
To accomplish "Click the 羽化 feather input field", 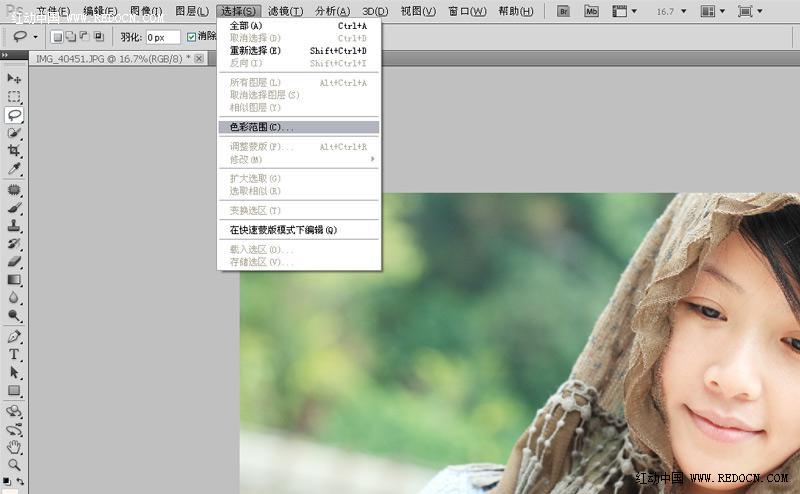I will coord(162,37).
